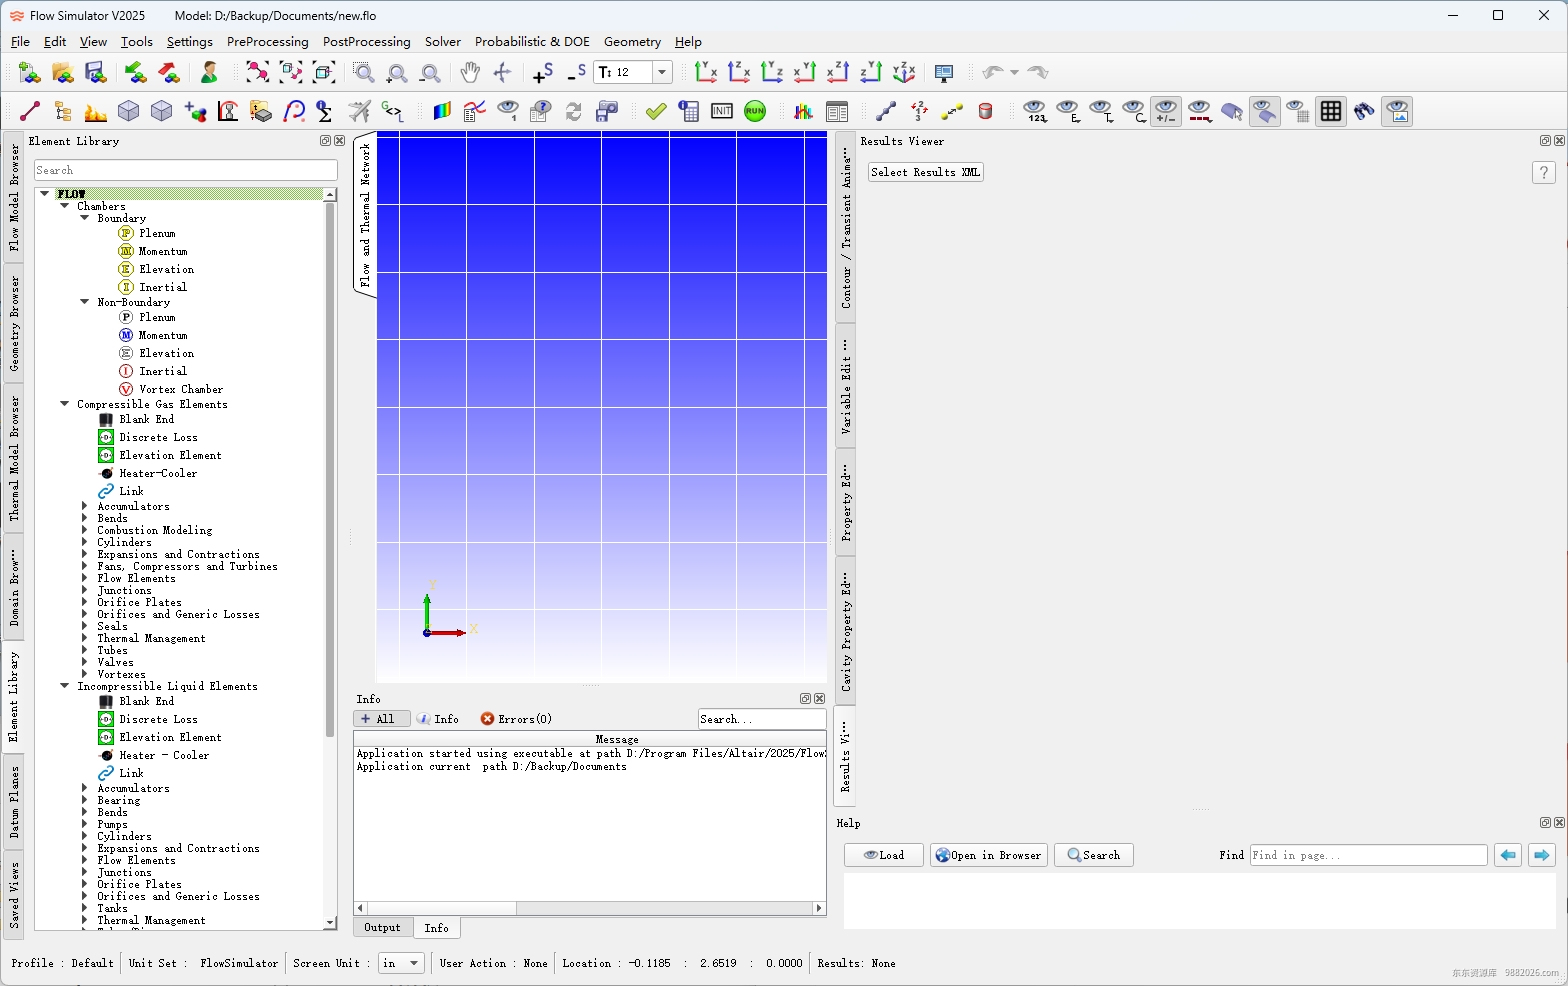Click the Open in Browser button

[x=988, y=855]
